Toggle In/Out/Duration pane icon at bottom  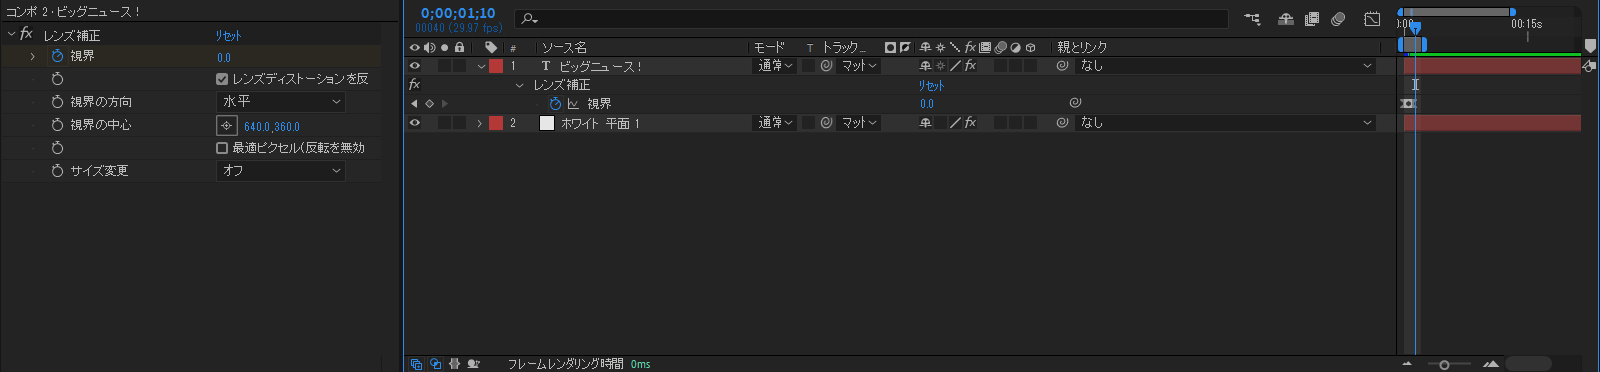coord(454,364)
